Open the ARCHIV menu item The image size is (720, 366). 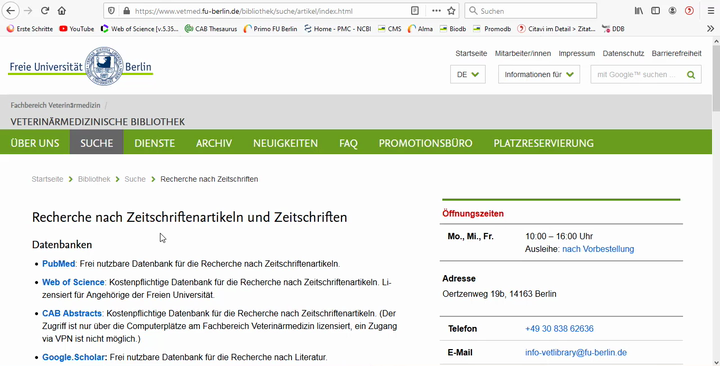point(214,143)
